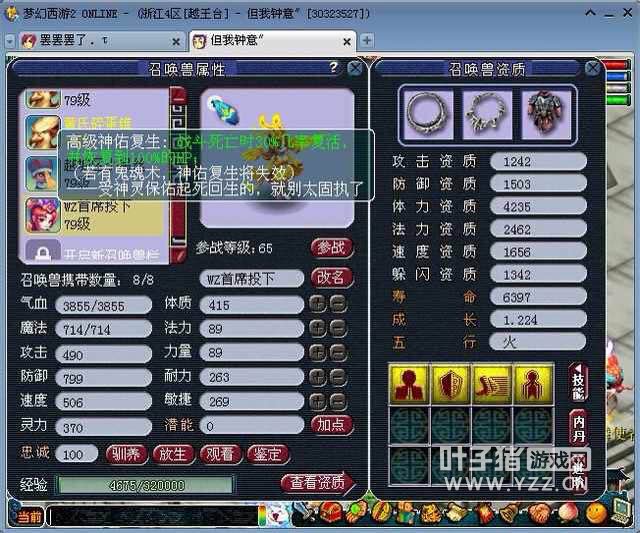Open the tab list dropdown arrow
This screenshot has width=640, height=533.
[10, 41]
